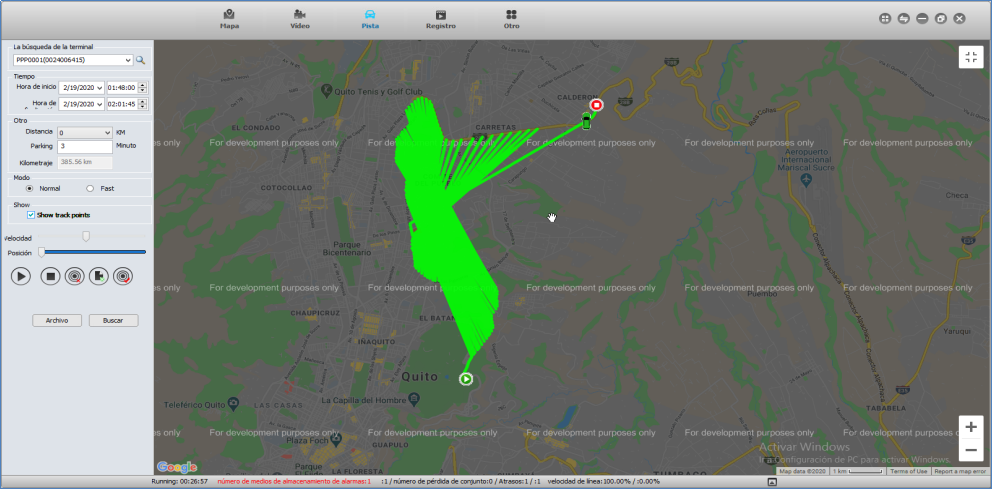Click the La Capilla del Hombre marker
The width and height of the screenshot is (993, 490).
click(414, 400)
